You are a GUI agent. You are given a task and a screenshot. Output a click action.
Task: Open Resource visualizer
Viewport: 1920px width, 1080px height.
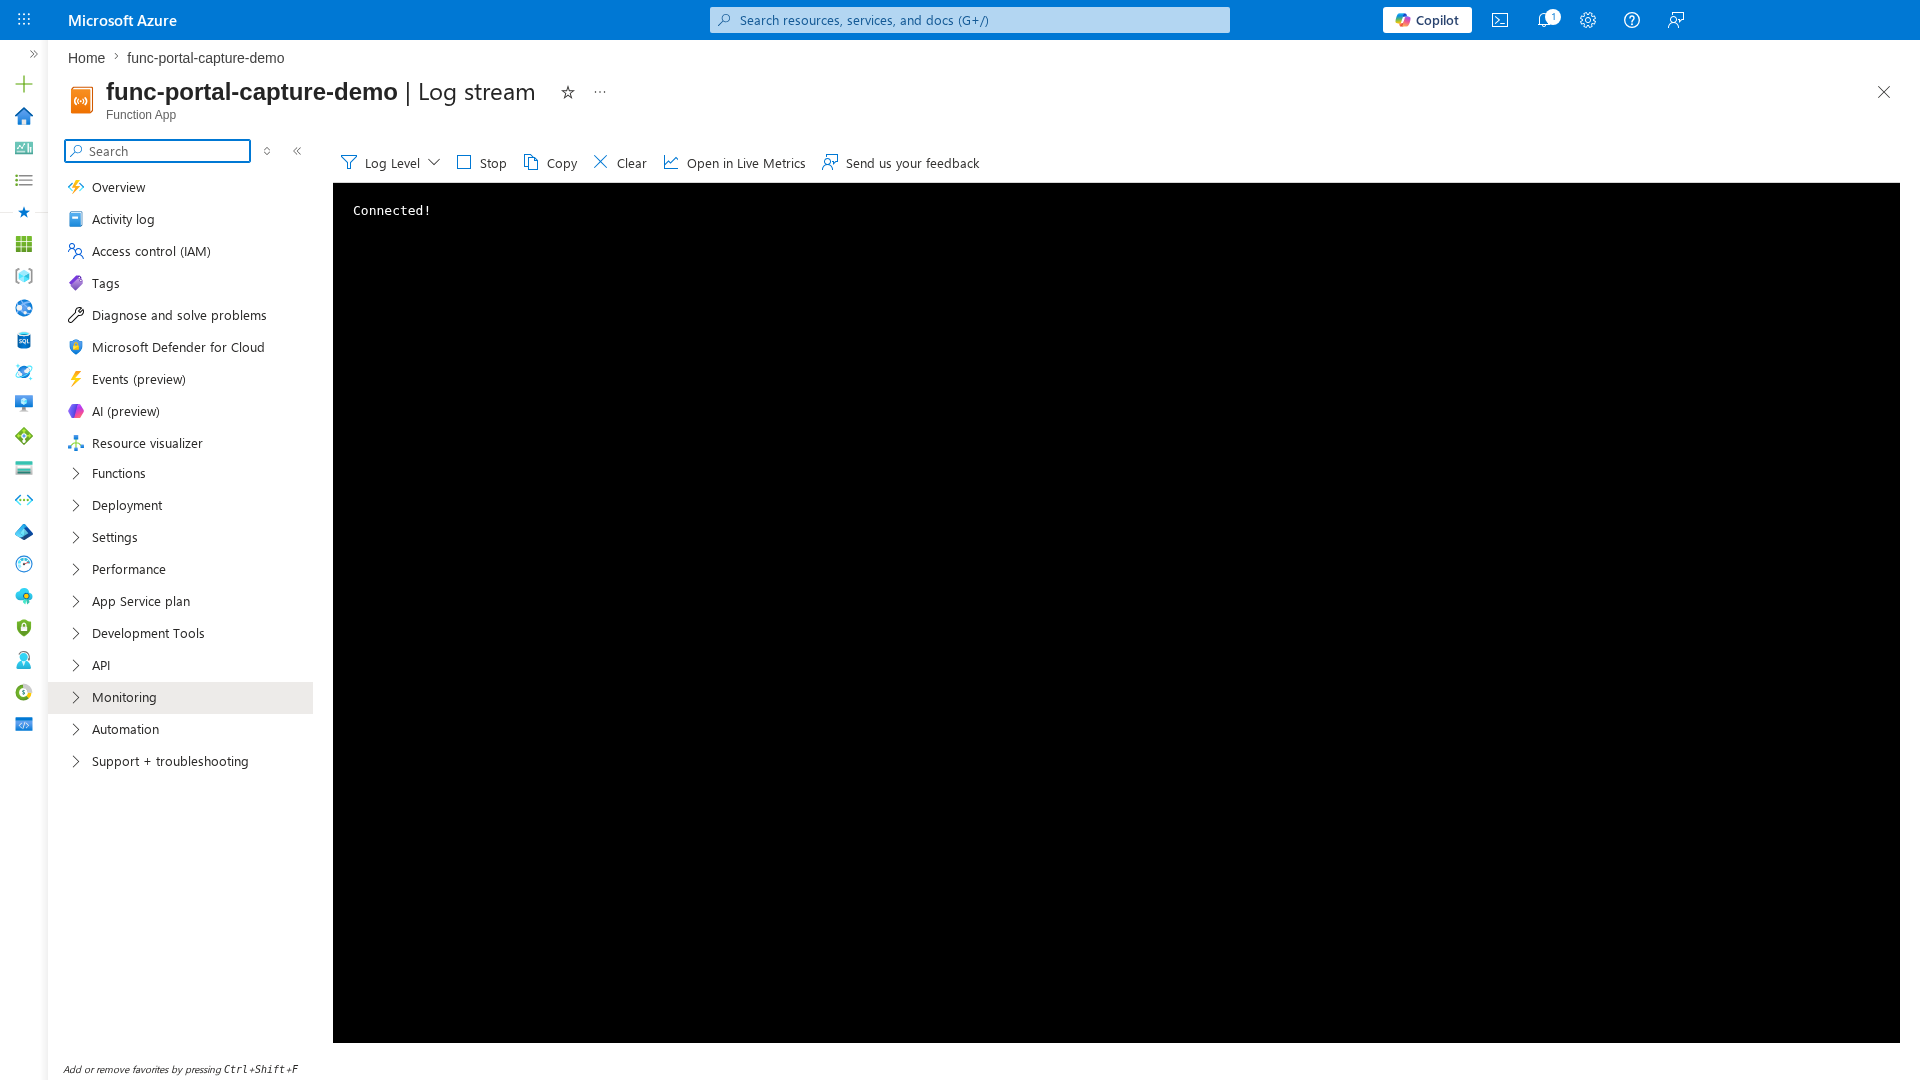180,443
